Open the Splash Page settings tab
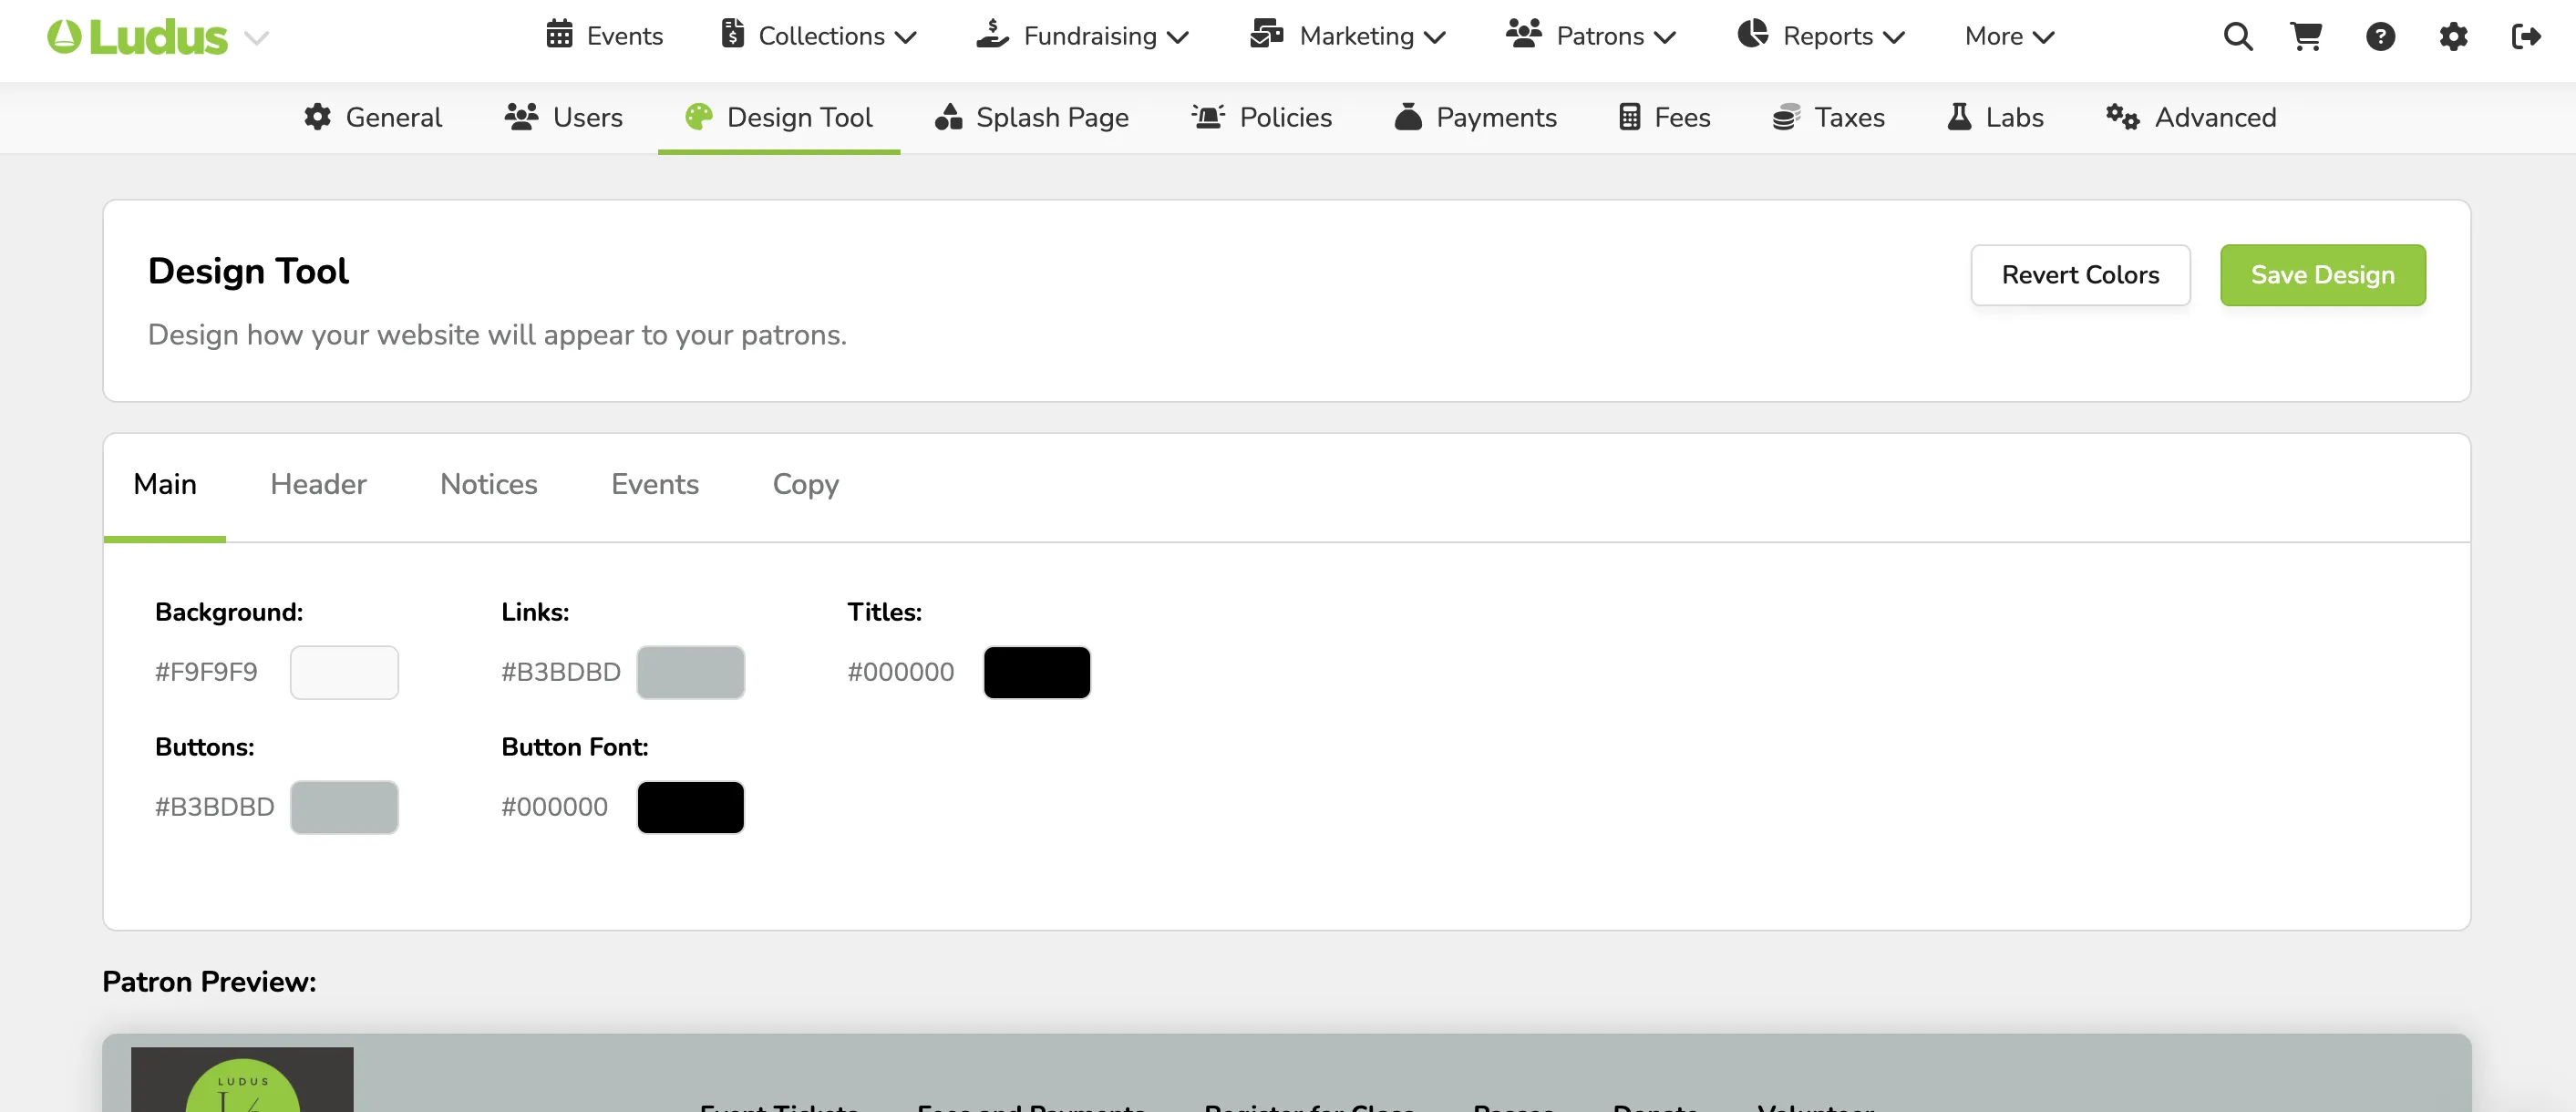The width and height of the screenshot is (2576, 1112). point(1032,117)
